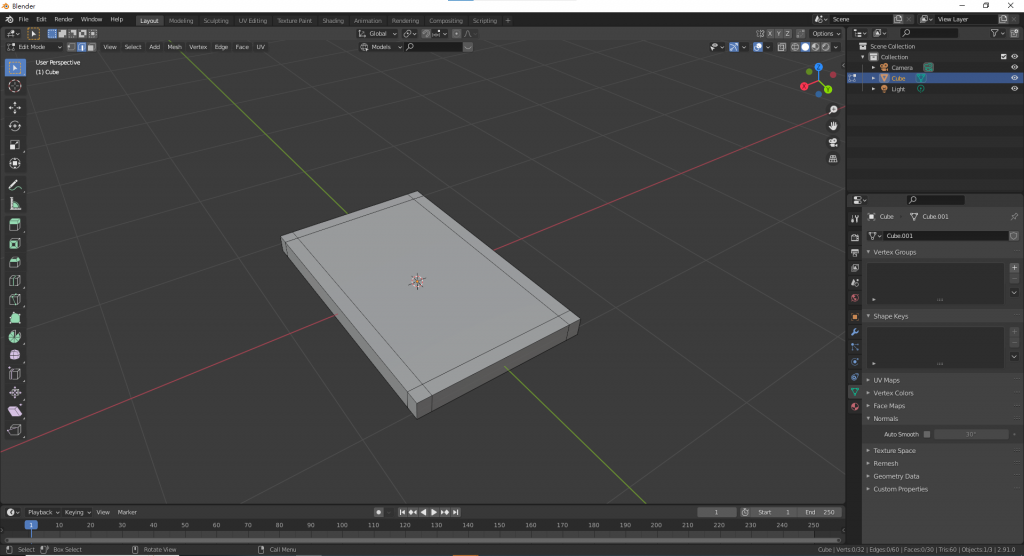The width and height of the screenshot is (1024, 556).
Task: Hide the Light in the outliner
Action: click(1014, 89)
